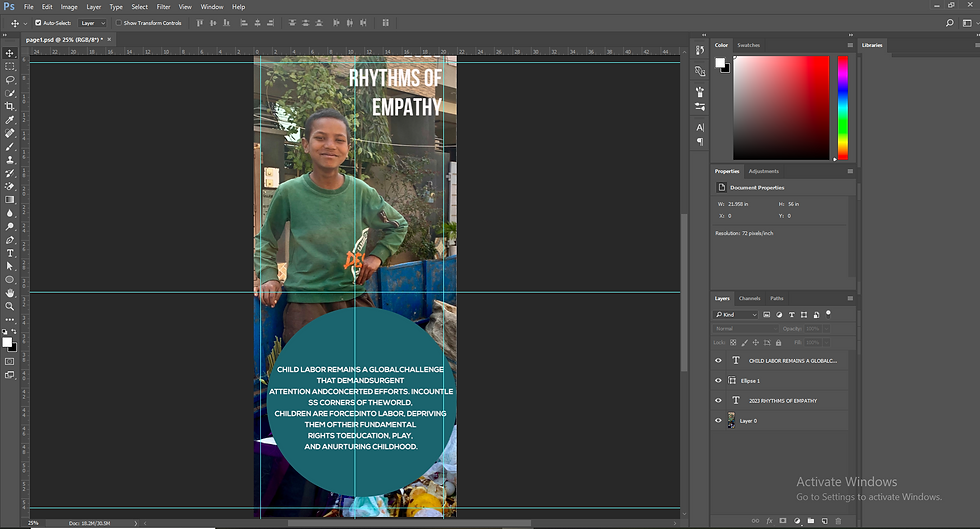Switch to the Channels tab
This screenshot has width=980, height=529.
pyautogui.click(x=749, y=298)
